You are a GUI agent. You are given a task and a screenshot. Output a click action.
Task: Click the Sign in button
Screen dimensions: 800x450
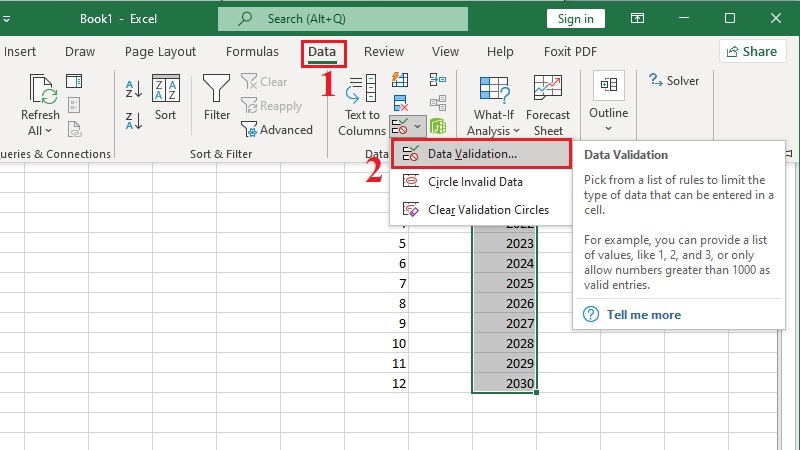click(x=576, y=19)
